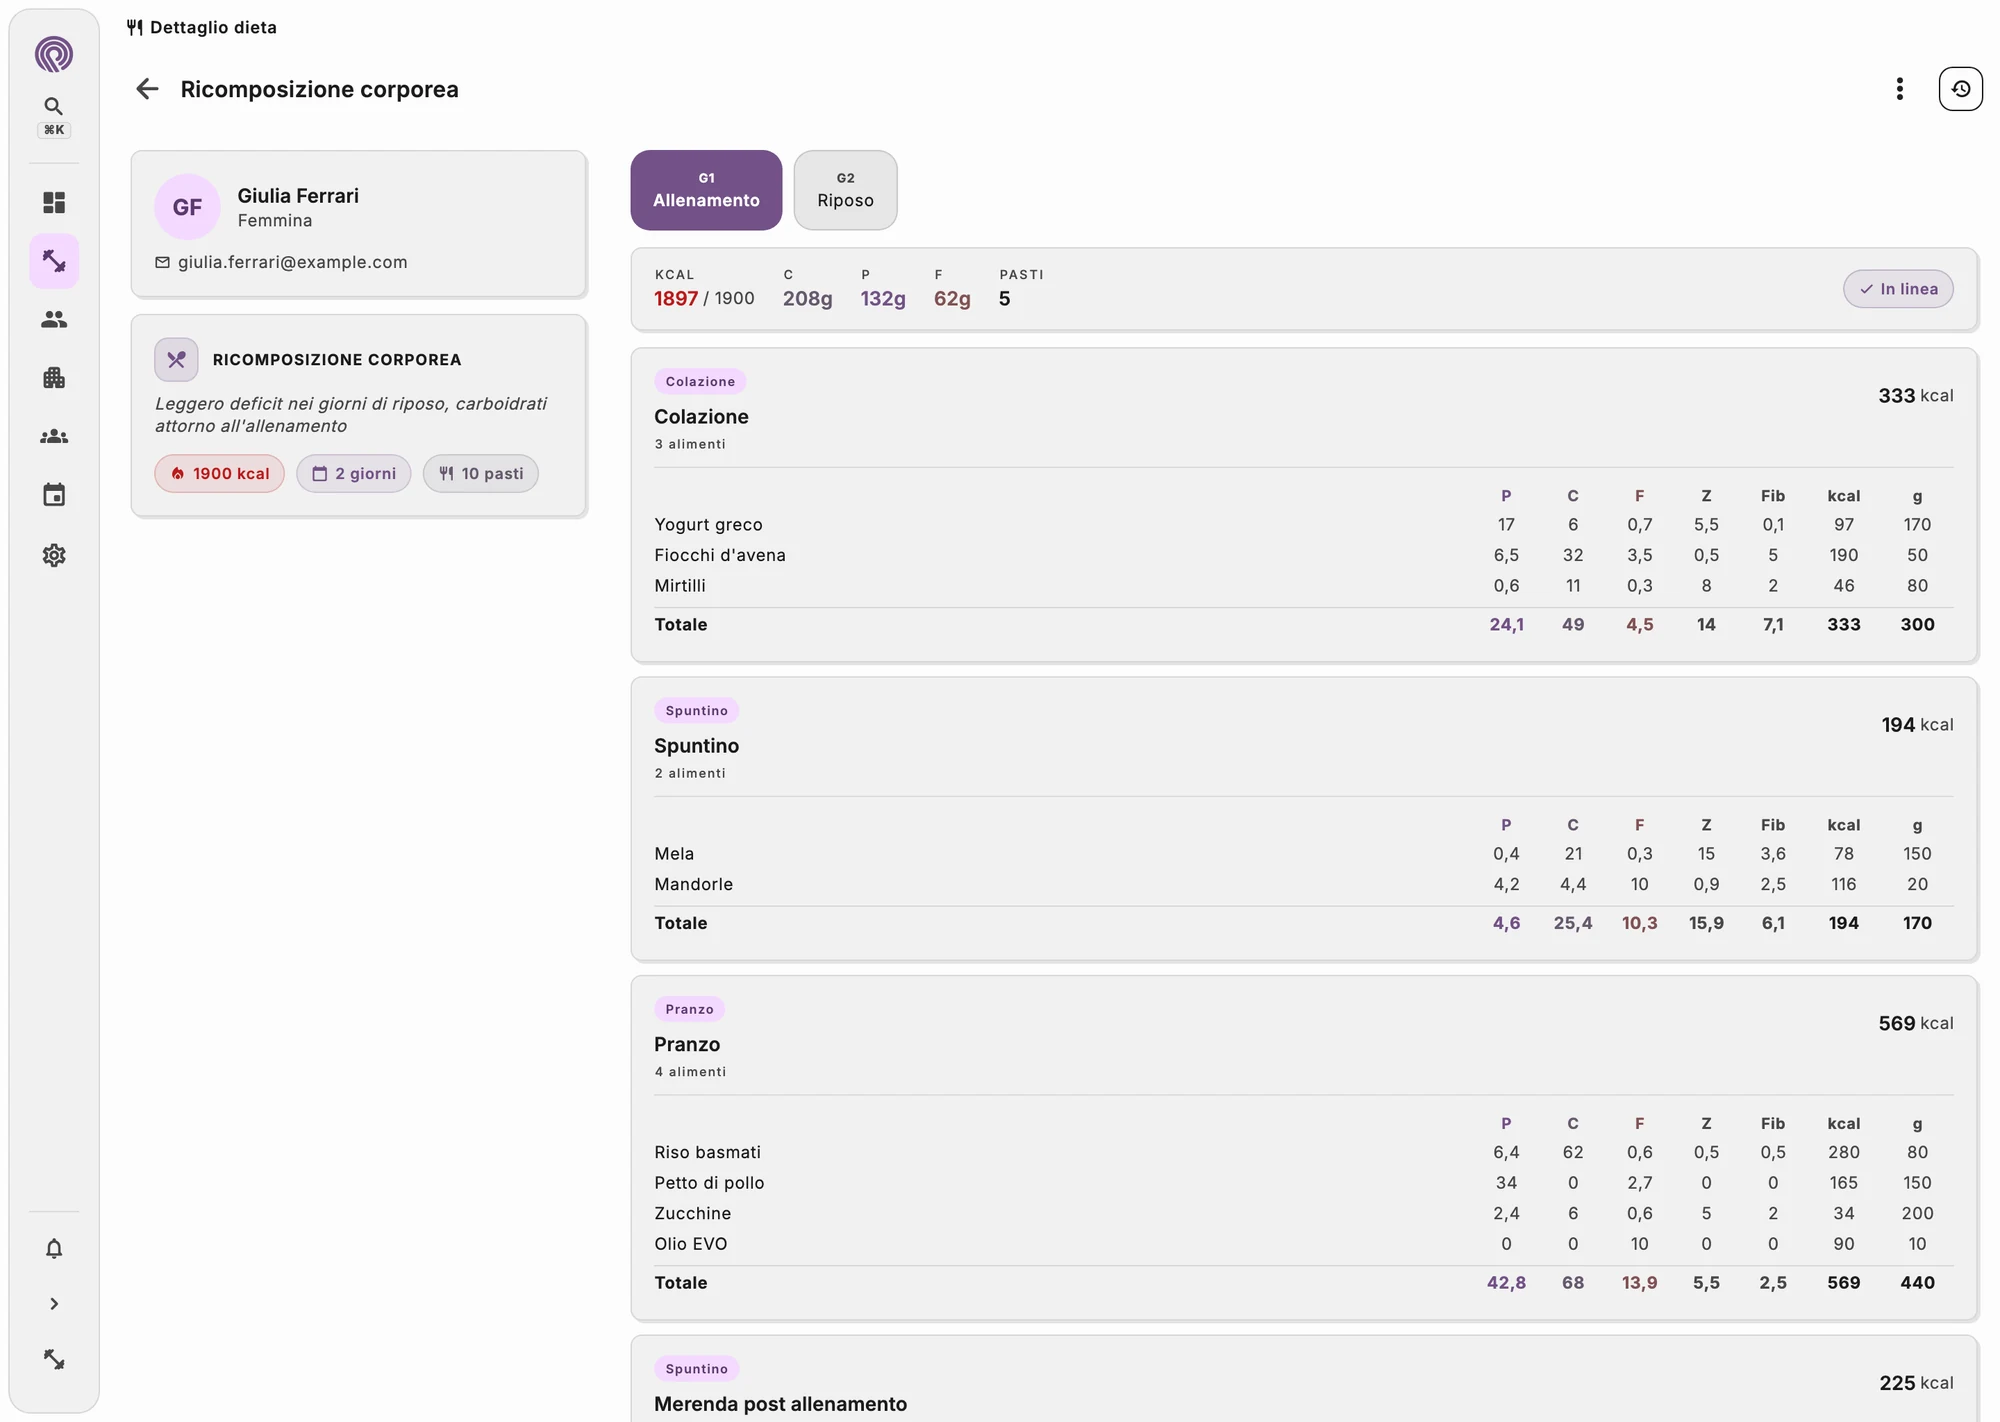Open search with the magnifier icon
The height and width of the screenshot is (1422, 2000).
54,106
